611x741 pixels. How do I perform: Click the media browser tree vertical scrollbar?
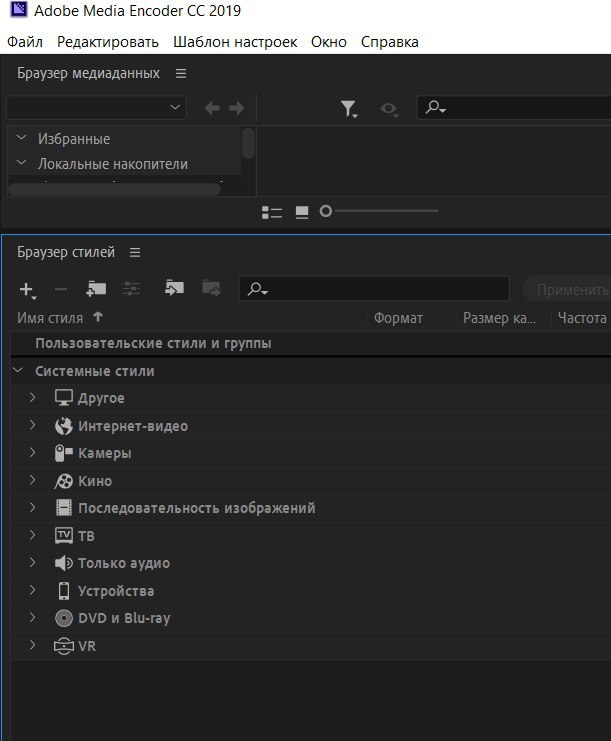[248, 144]
